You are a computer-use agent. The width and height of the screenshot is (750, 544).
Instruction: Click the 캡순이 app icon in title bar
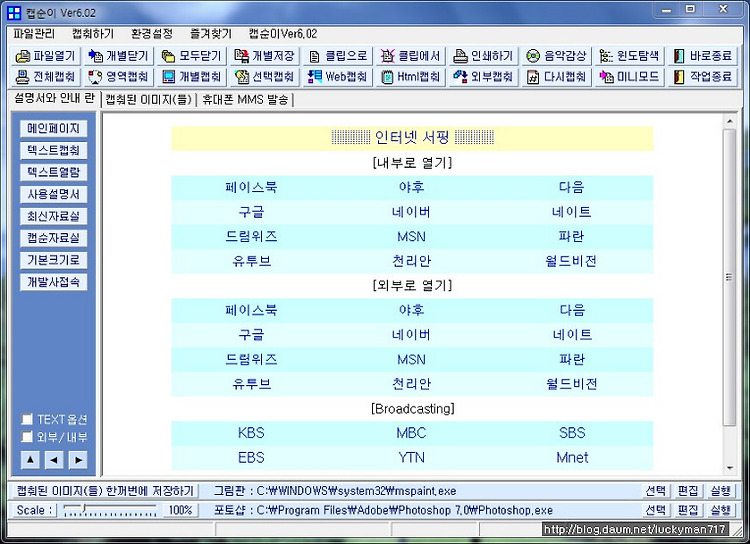click(x=14, y=13)
